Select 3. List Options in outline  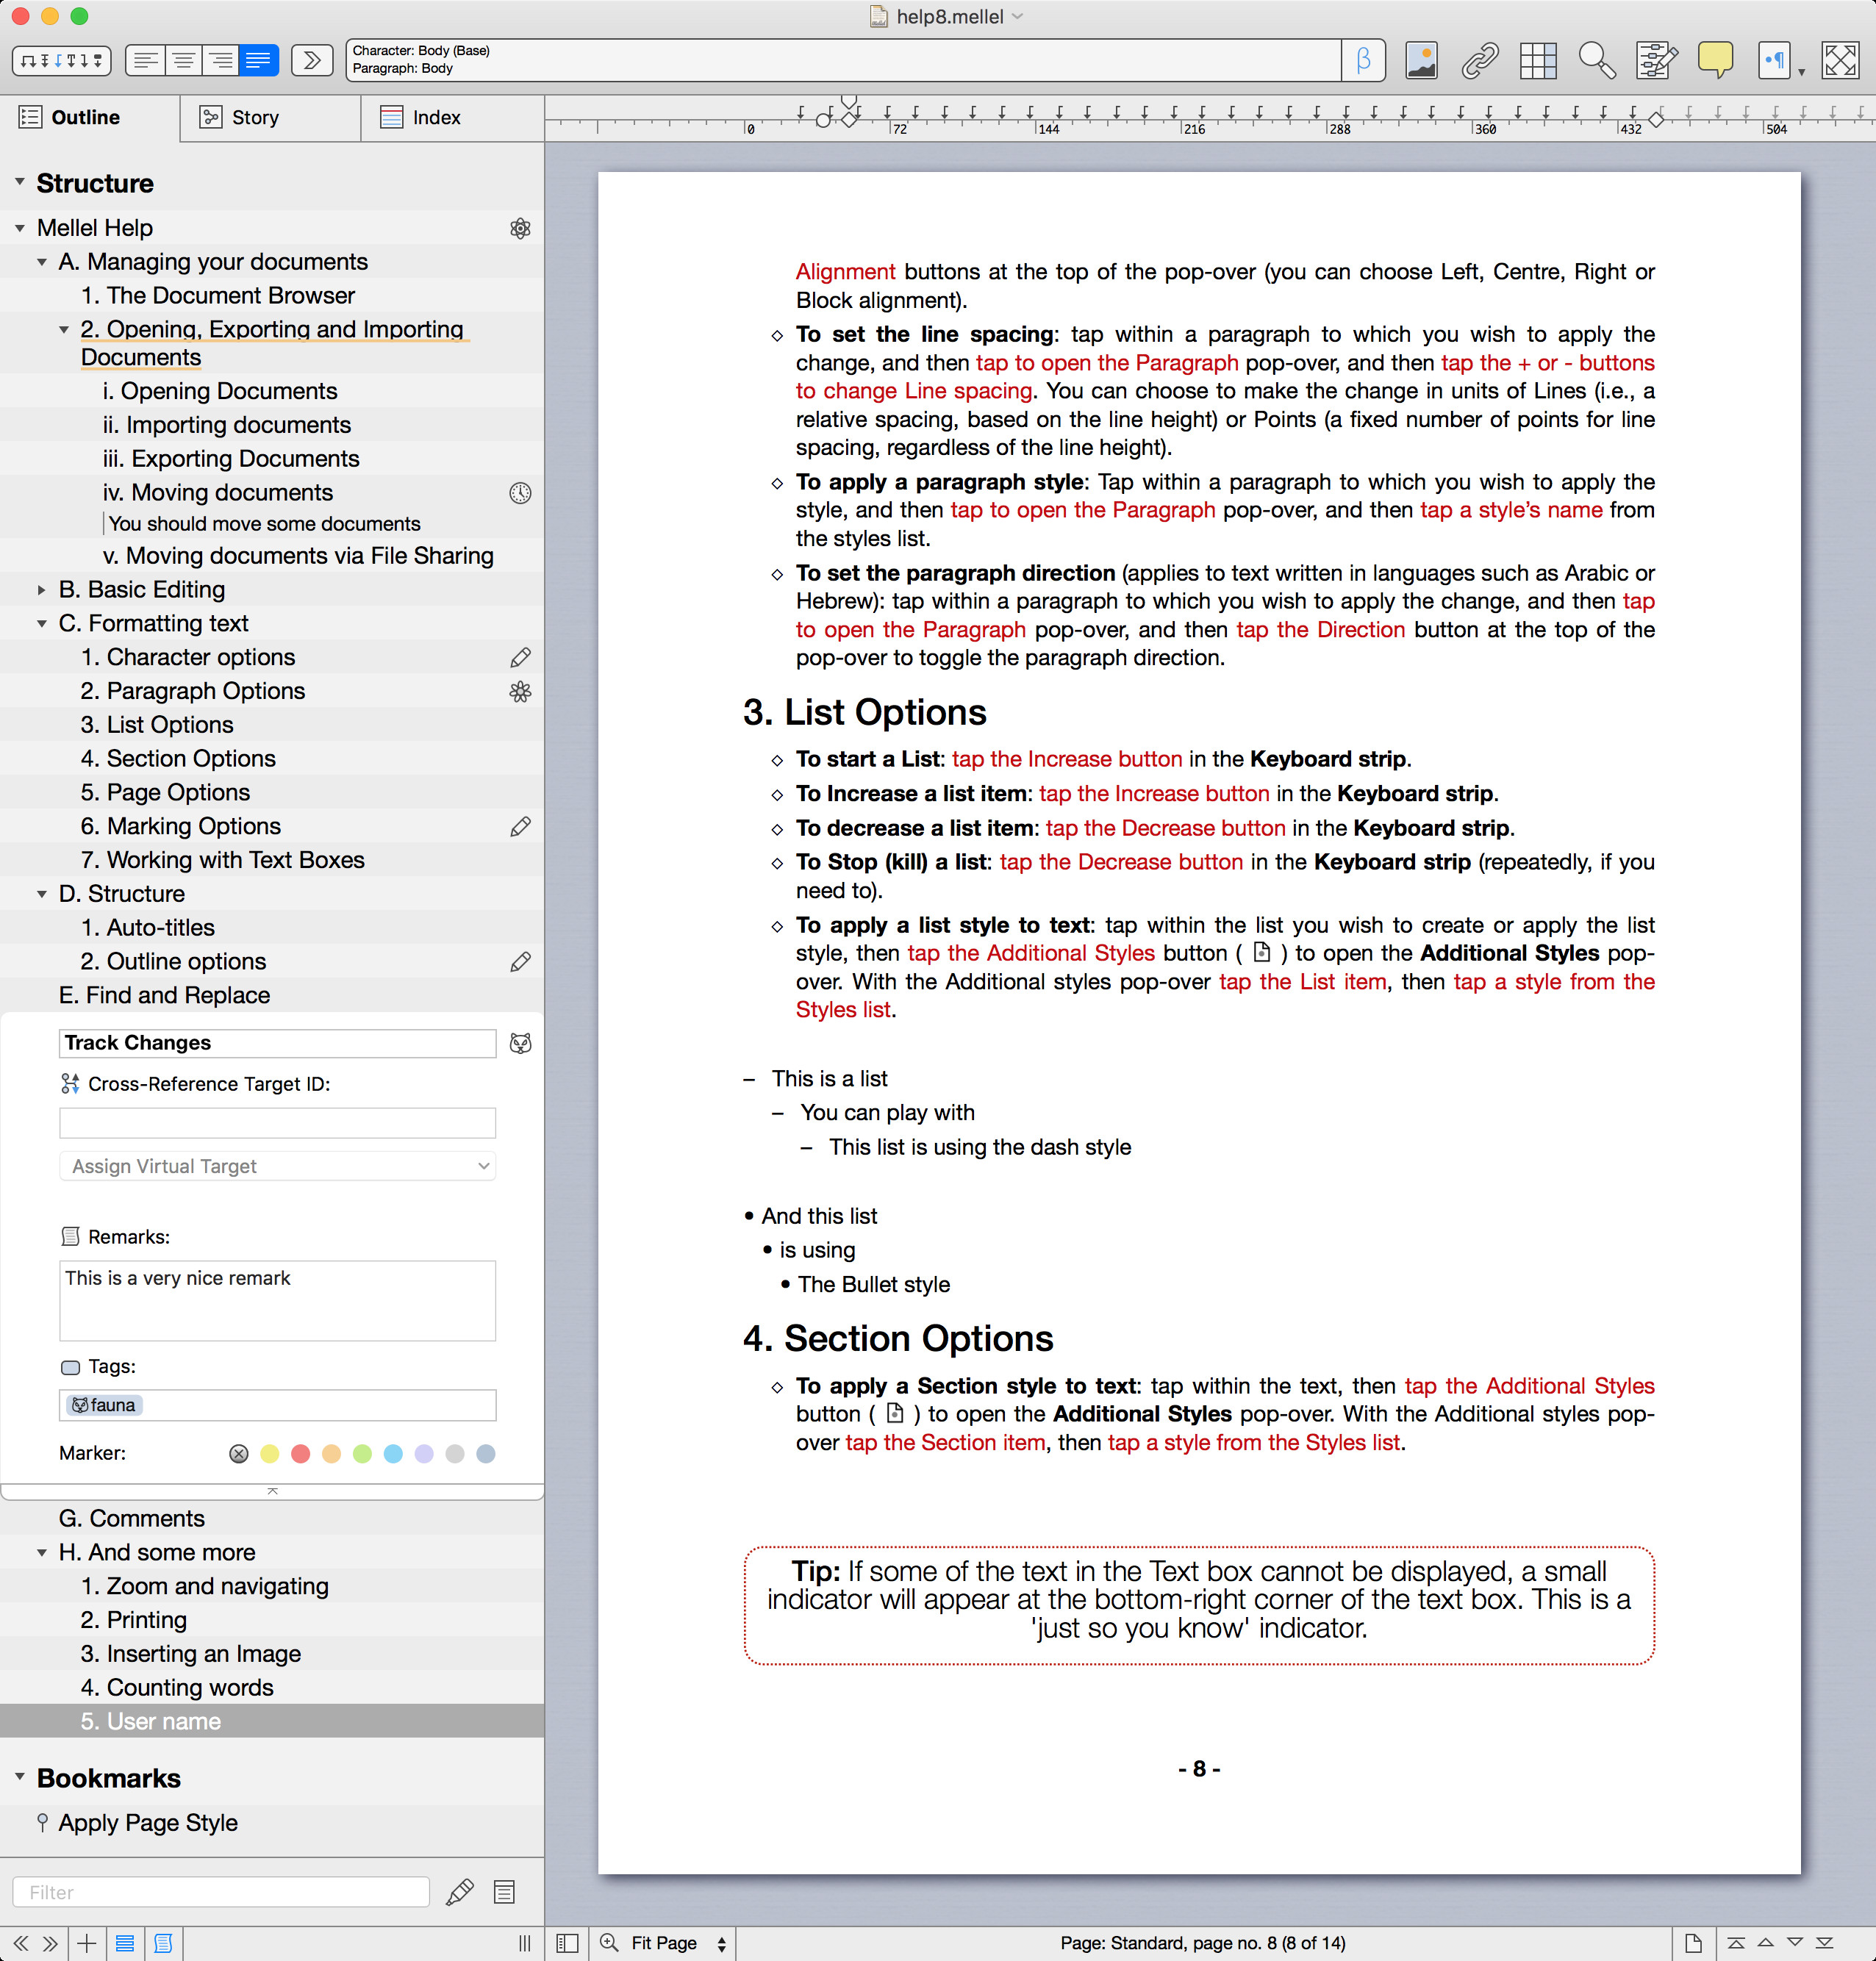[157, 724]
